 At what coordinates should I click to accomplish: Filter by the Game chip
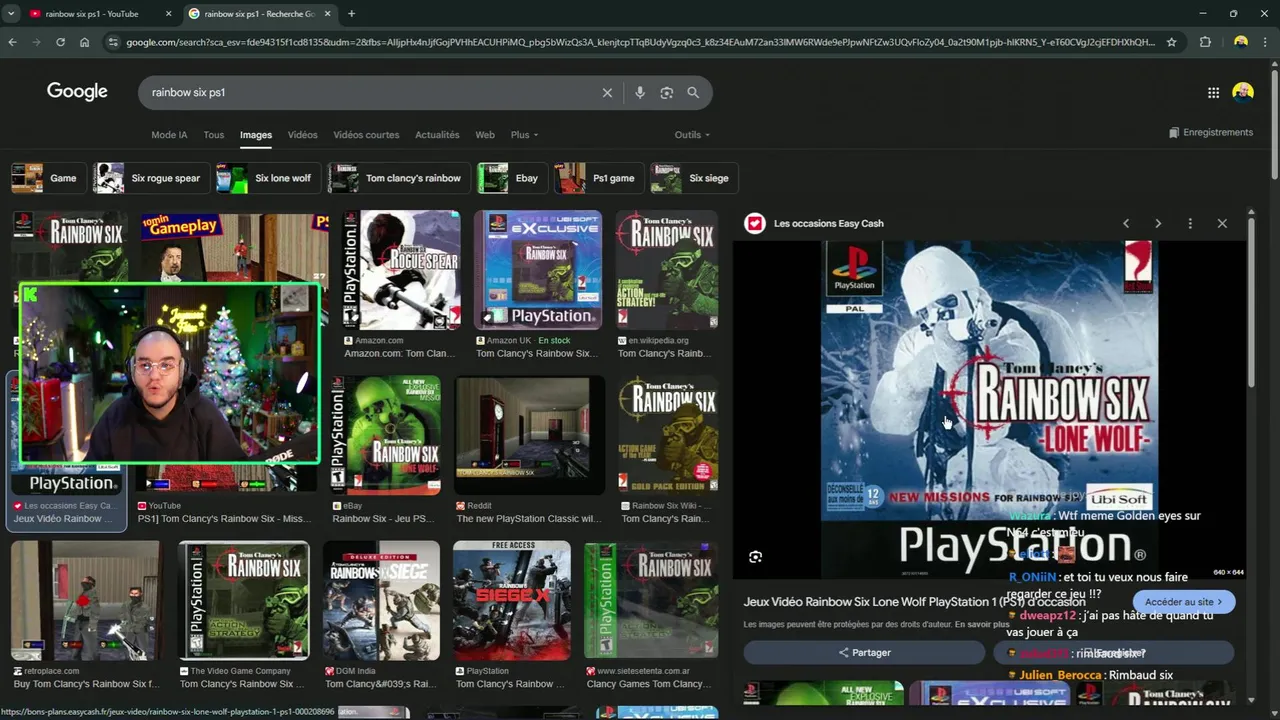(49, 178)
